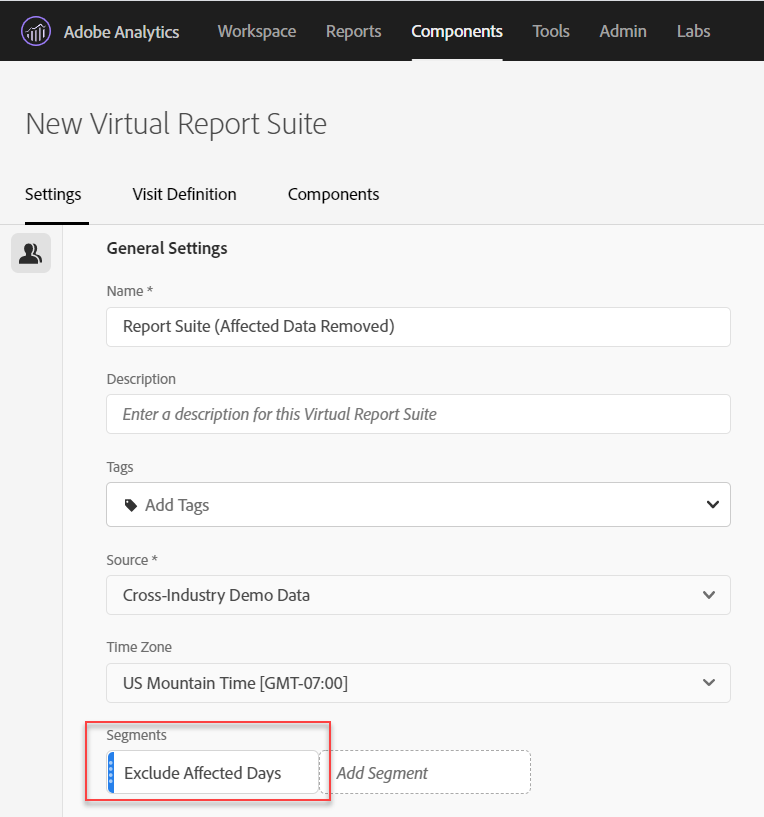Click the Name input field
This screenshot has height=817, width=764.
pyautogui.click(x=418, y=326)
